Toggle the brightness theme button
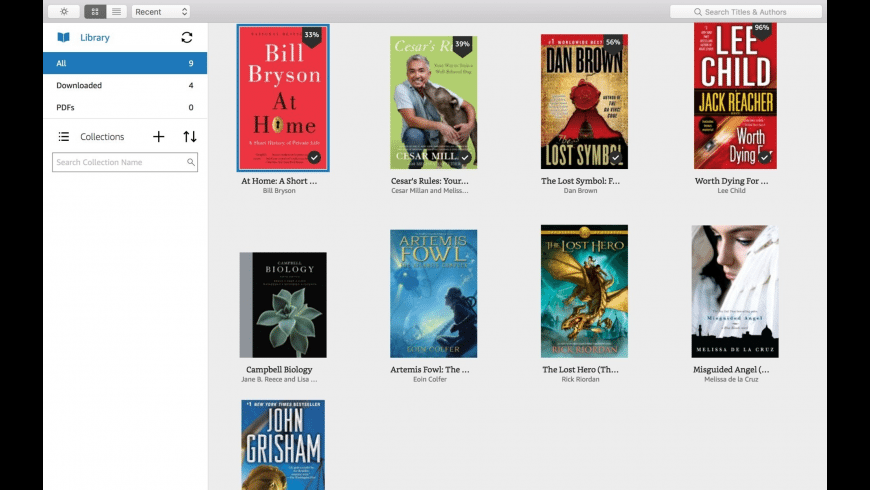 64,12
